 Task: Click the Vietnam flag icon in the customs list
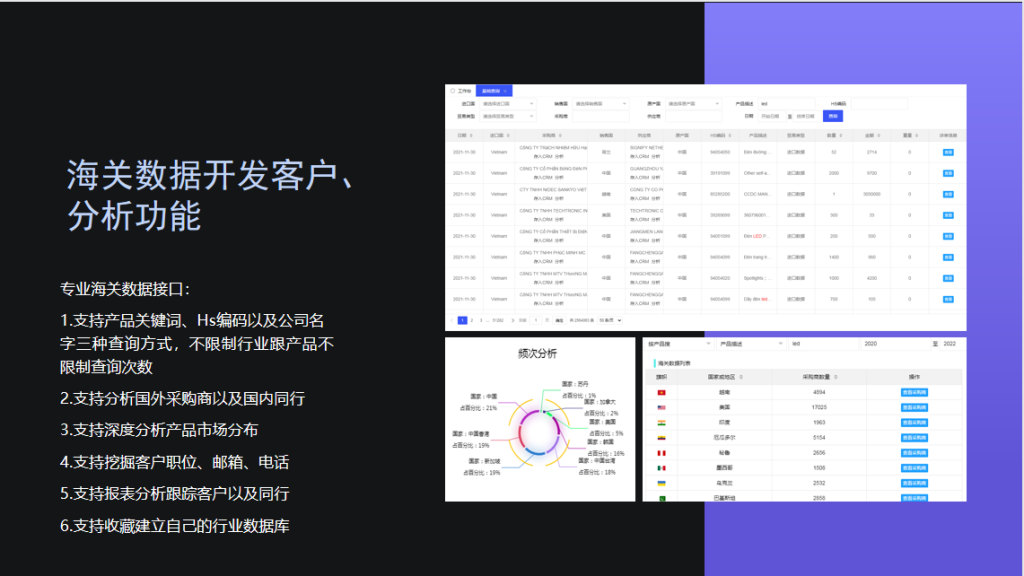coord(661,392)
